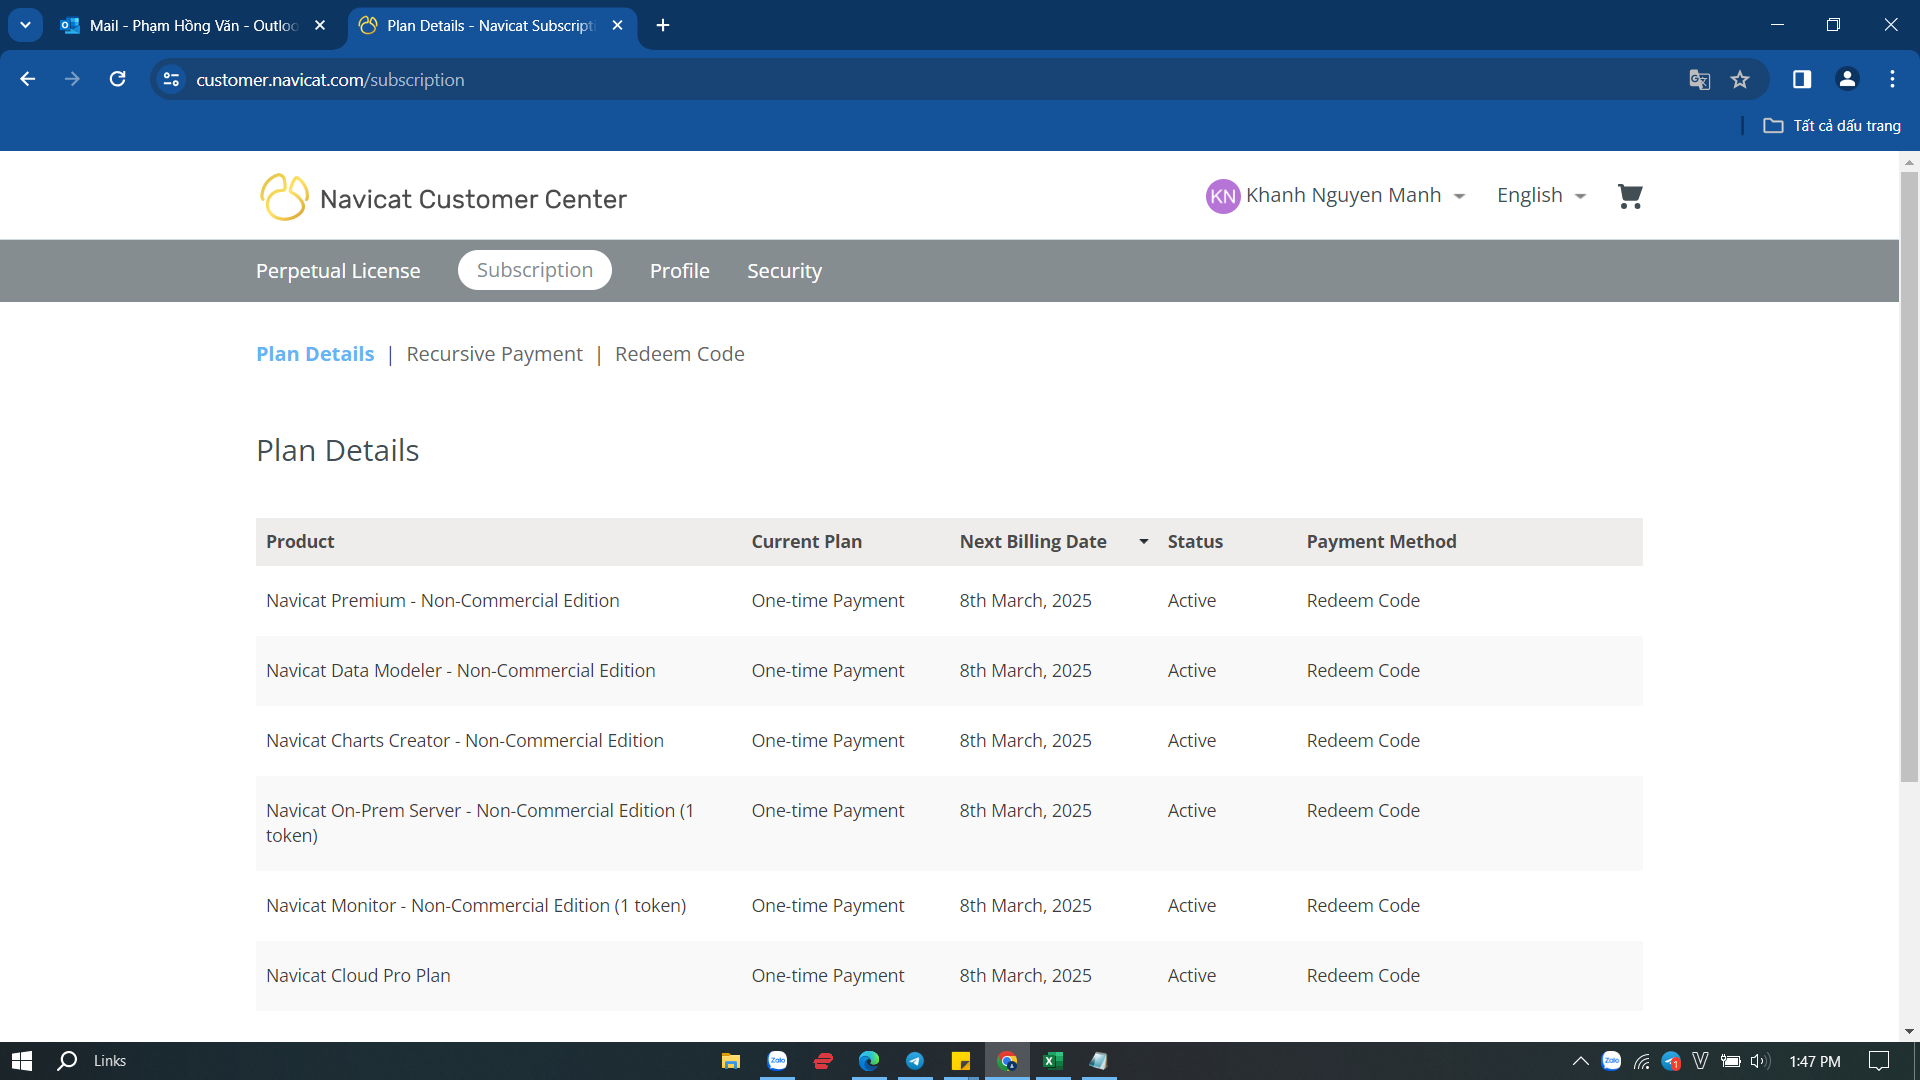The width and height of the screenshot is (1920, 1080).
Task: Click the Status column header
Action: [x=1195, y=542]
